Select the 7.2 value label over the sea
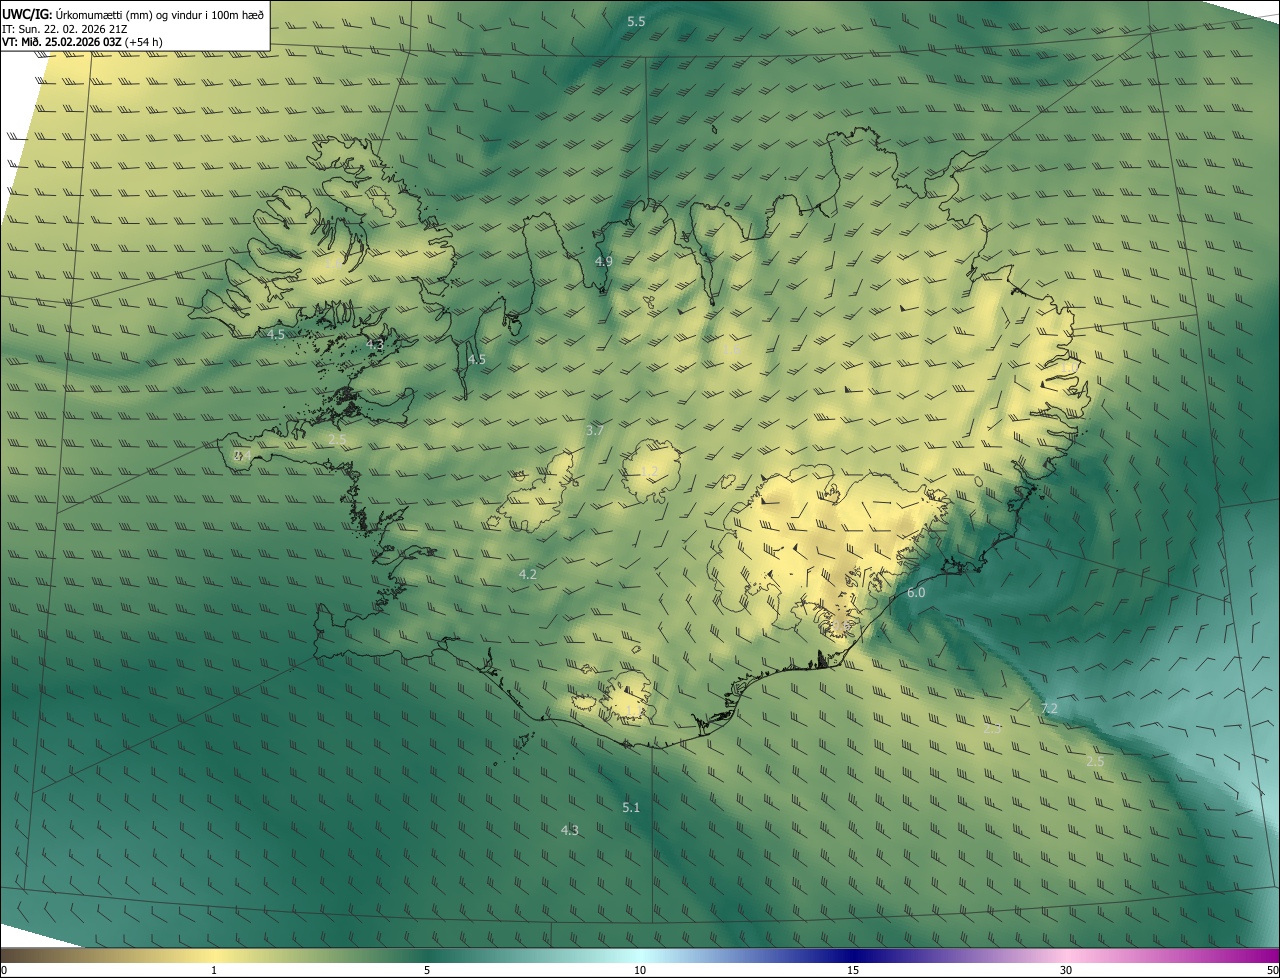1280x978 pixels. [1049, 708]
